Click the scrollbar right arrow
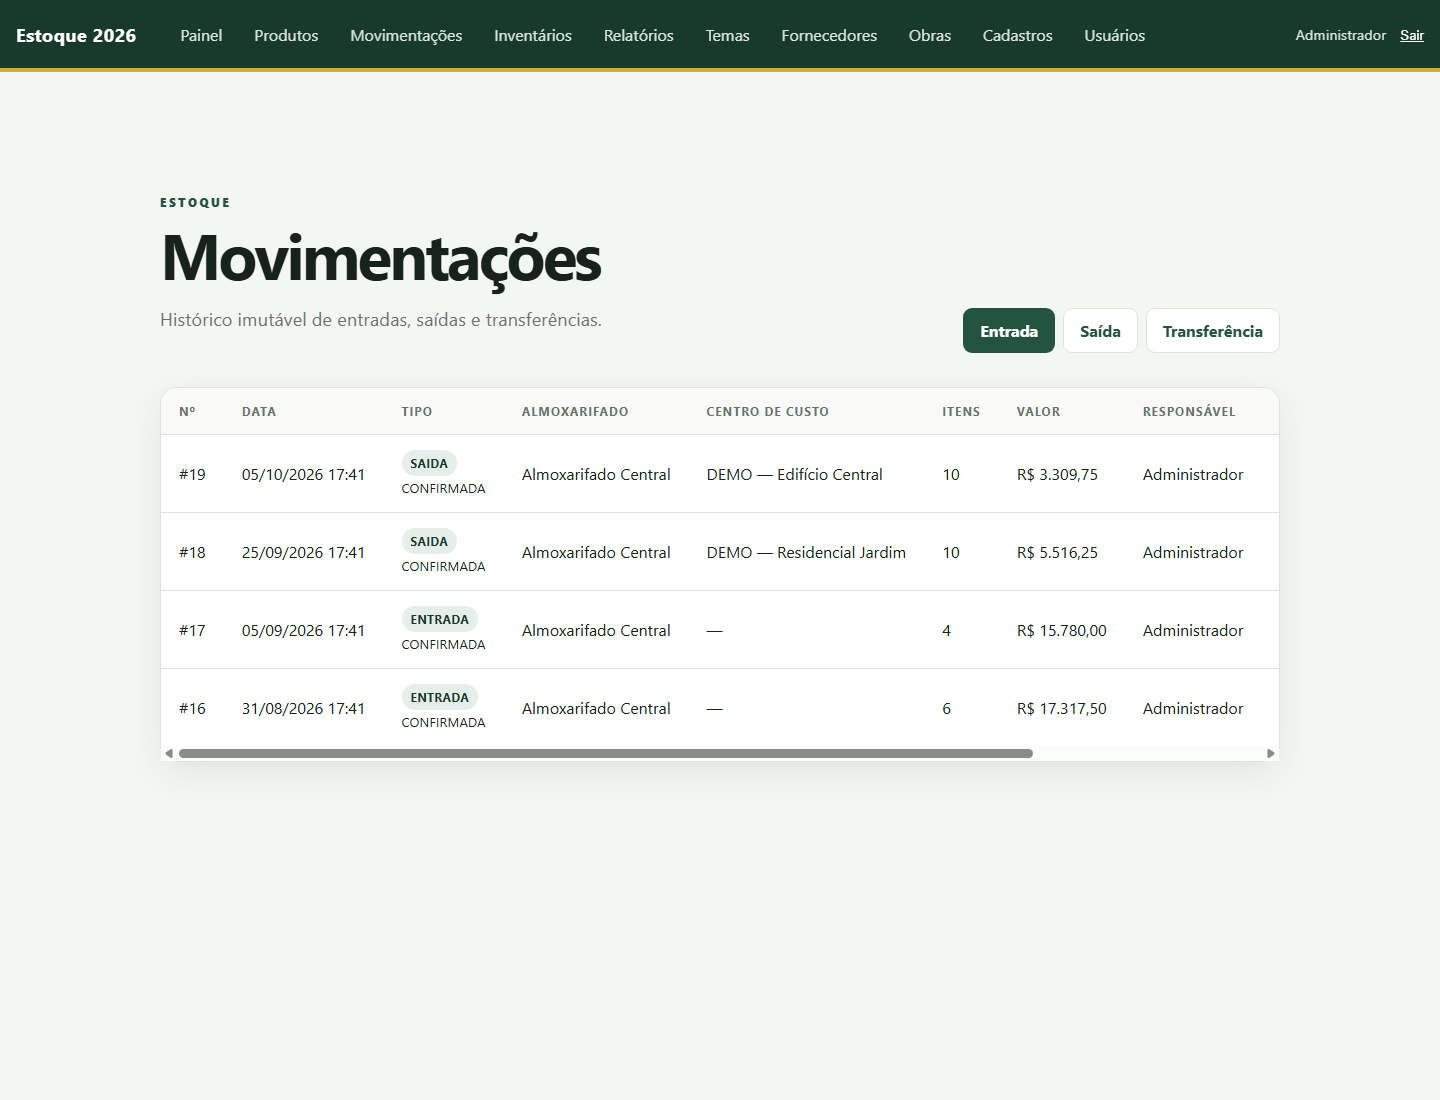Screen dimensions: 1440x1100 click(1271, 753)
